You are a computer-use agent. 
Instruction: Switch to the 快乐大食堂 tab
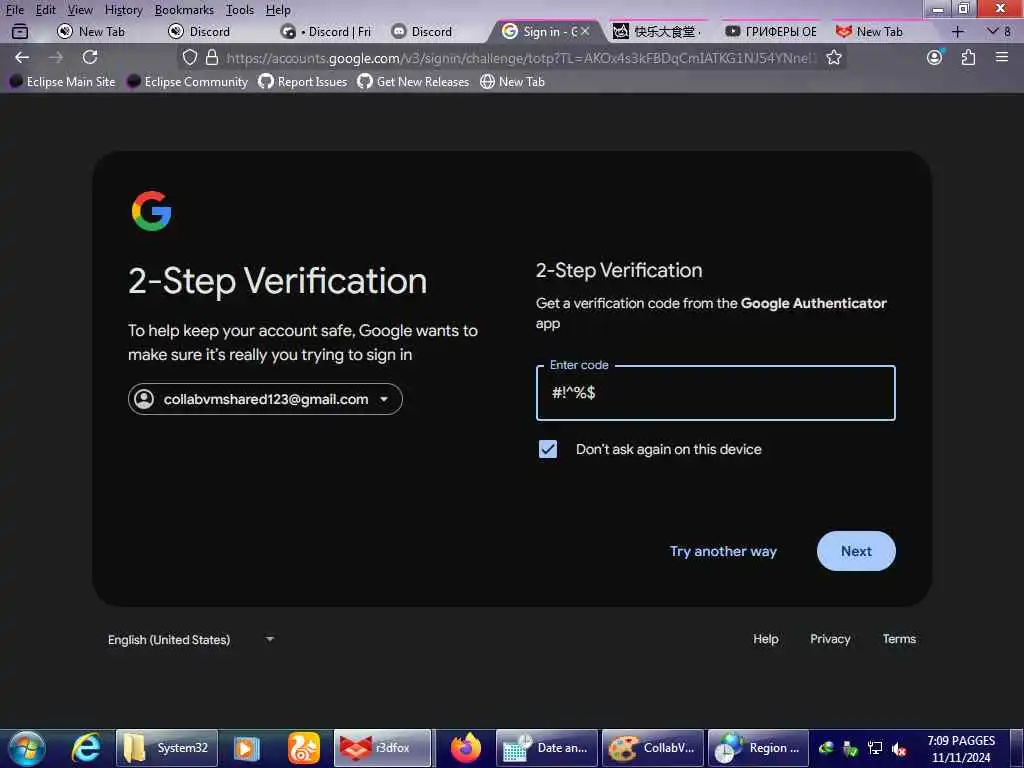[656, 31]
